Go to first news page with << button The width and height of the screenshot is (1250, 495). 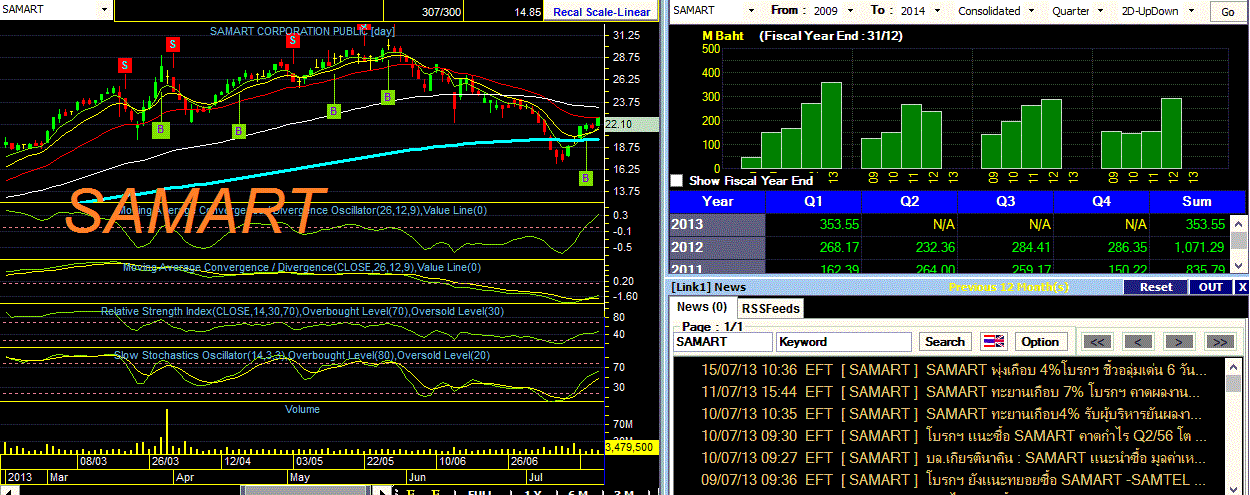[x=1098, y=342]
